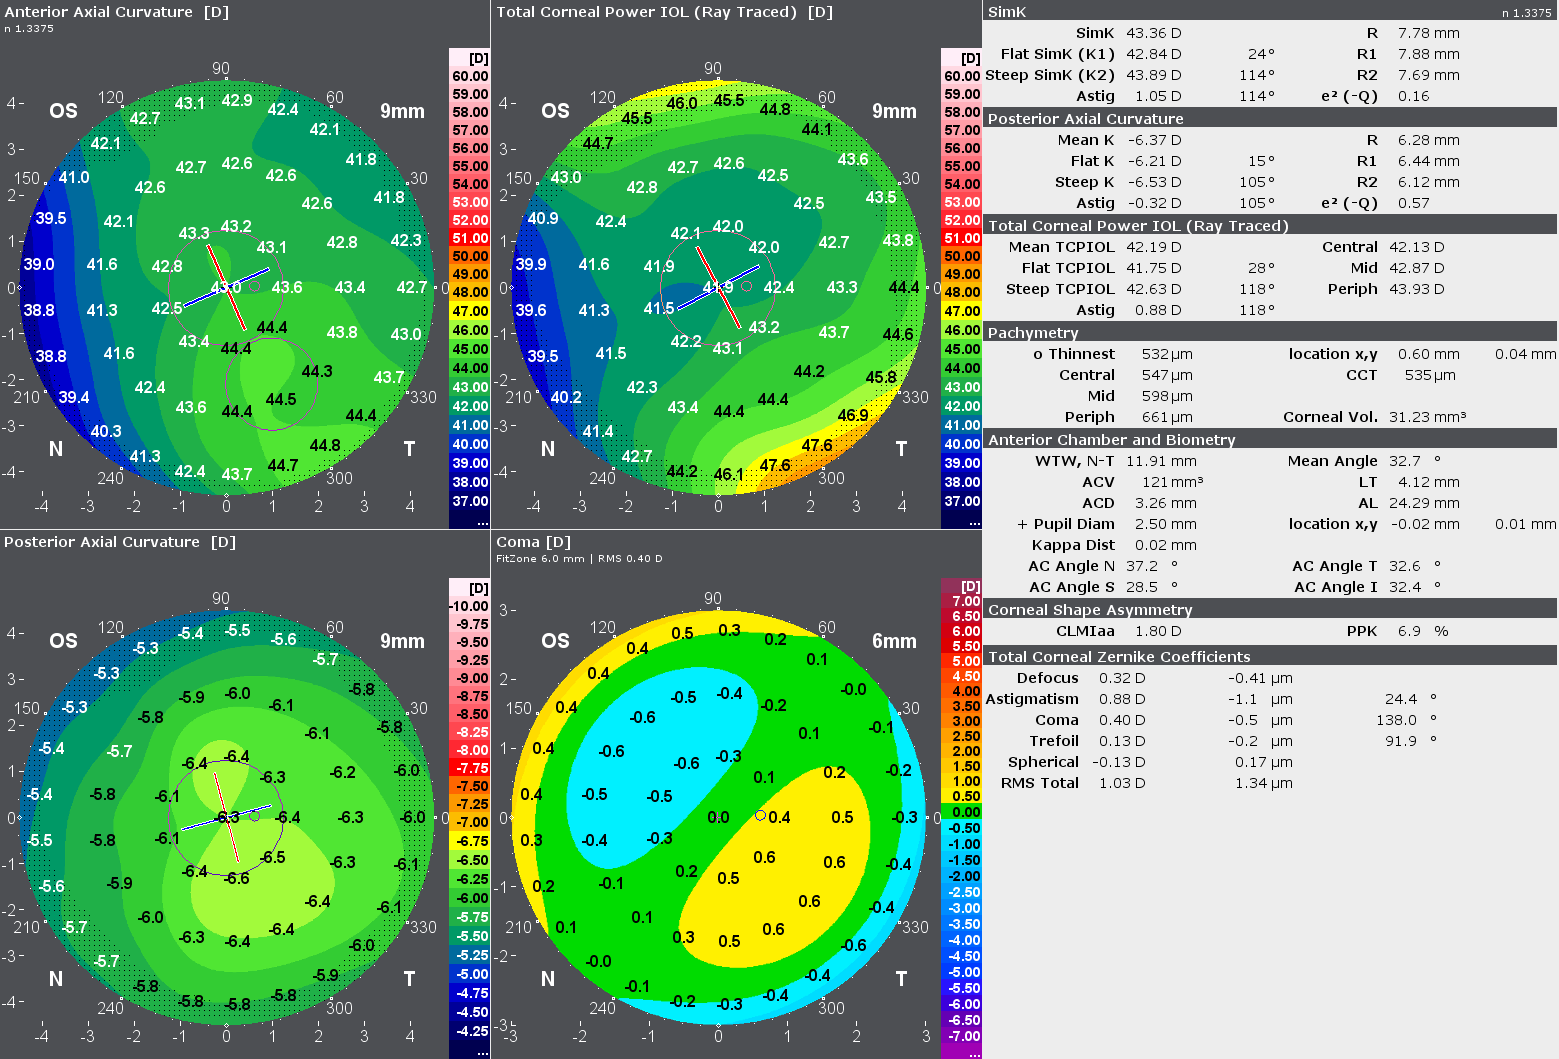Screen dimensions: 1559x1059
Task: Click the n 1.3375 index icon under Anterior Axial title
Action: (x=27, y=28)
